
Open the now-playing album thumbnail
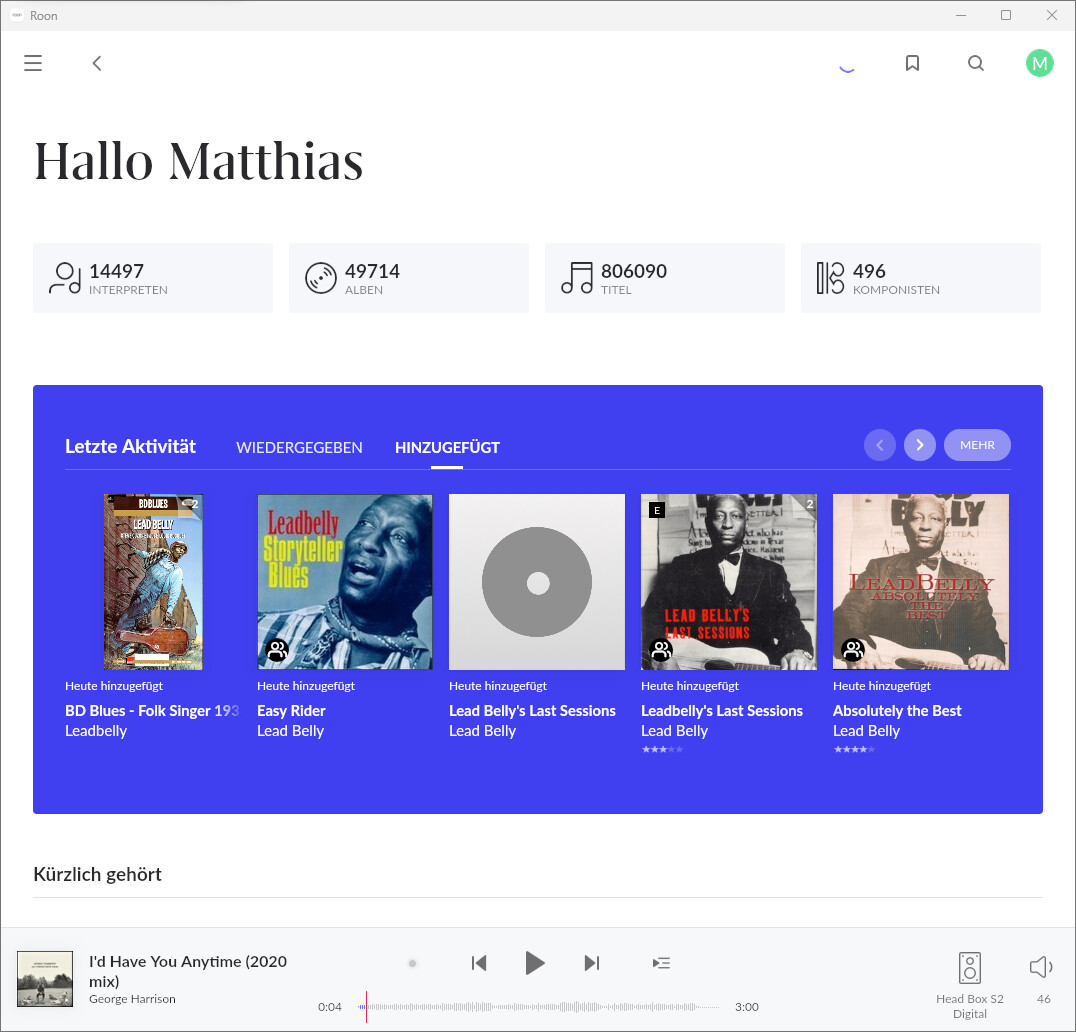click(x=45, y=979)
